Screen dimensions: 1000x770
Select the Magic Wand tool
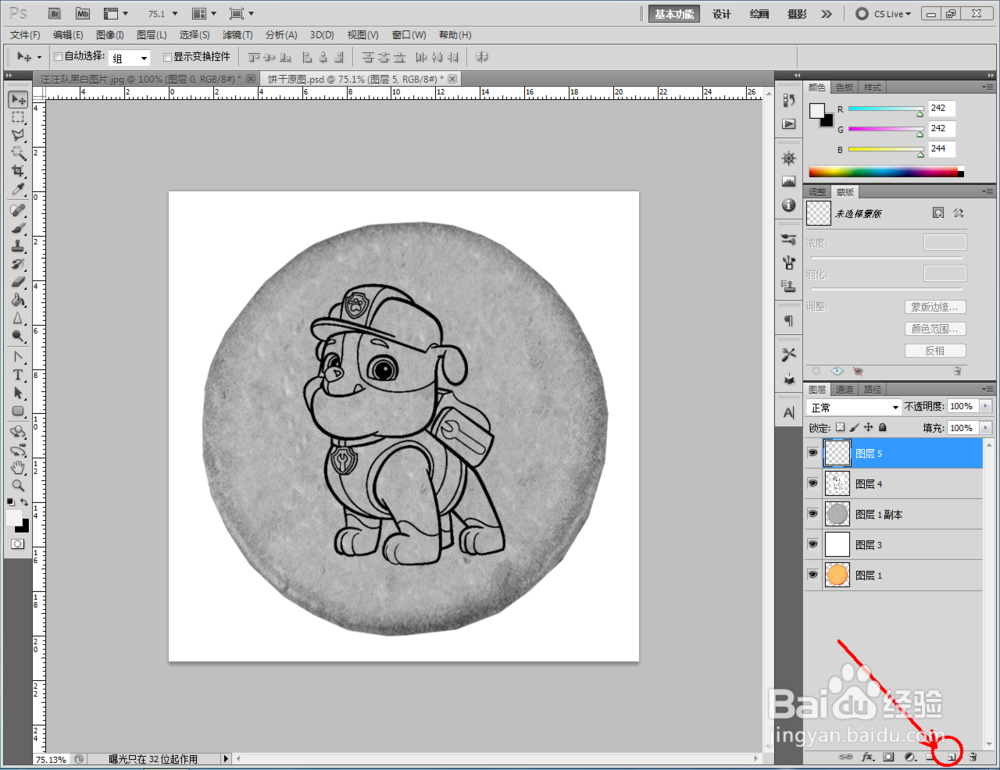[x=18, y=153]
